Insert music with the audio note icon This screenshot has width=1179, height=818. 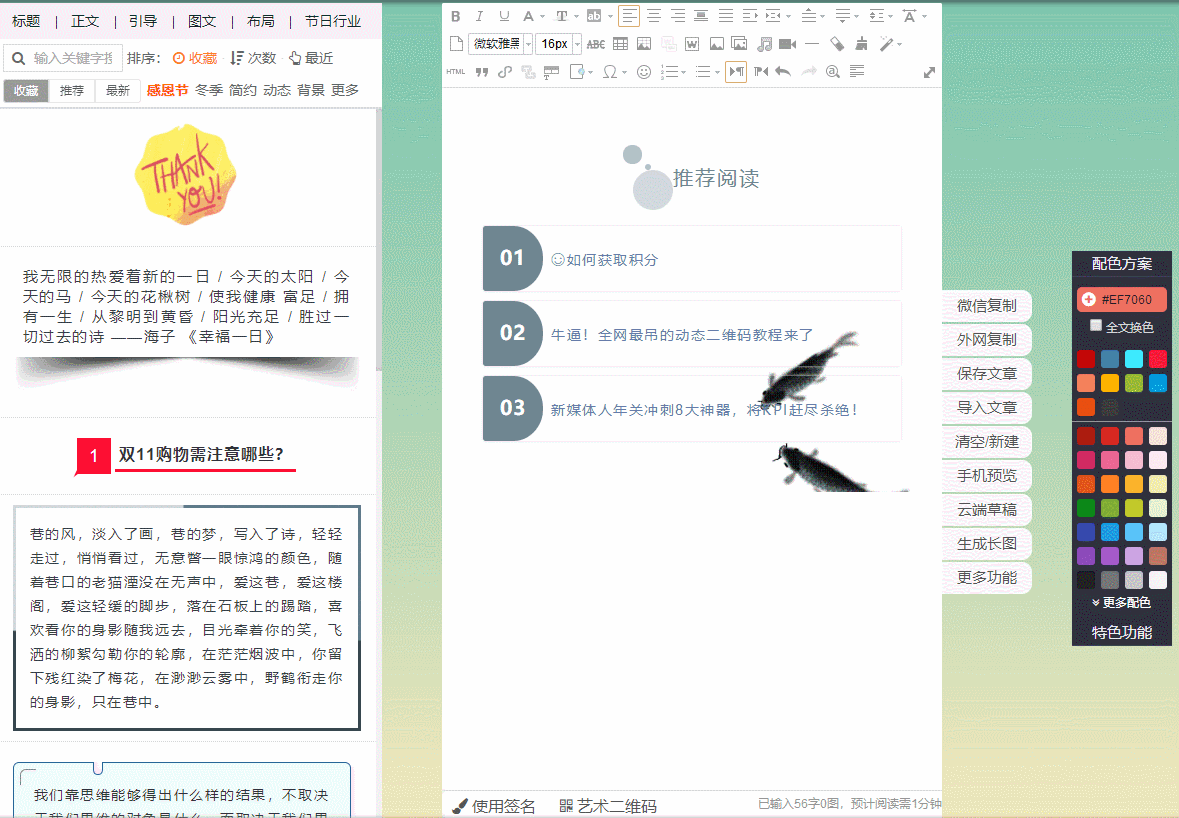pos(764,43)
